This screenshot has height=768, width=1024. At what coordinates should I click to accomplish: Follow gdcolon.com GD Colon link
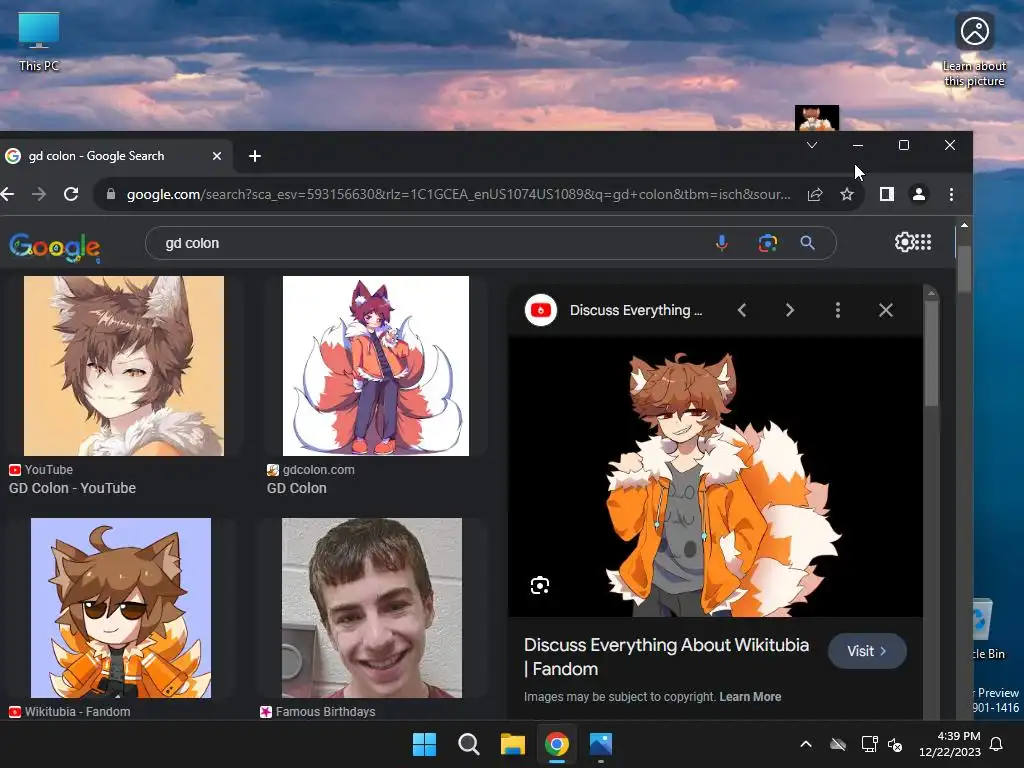(296, 488)
